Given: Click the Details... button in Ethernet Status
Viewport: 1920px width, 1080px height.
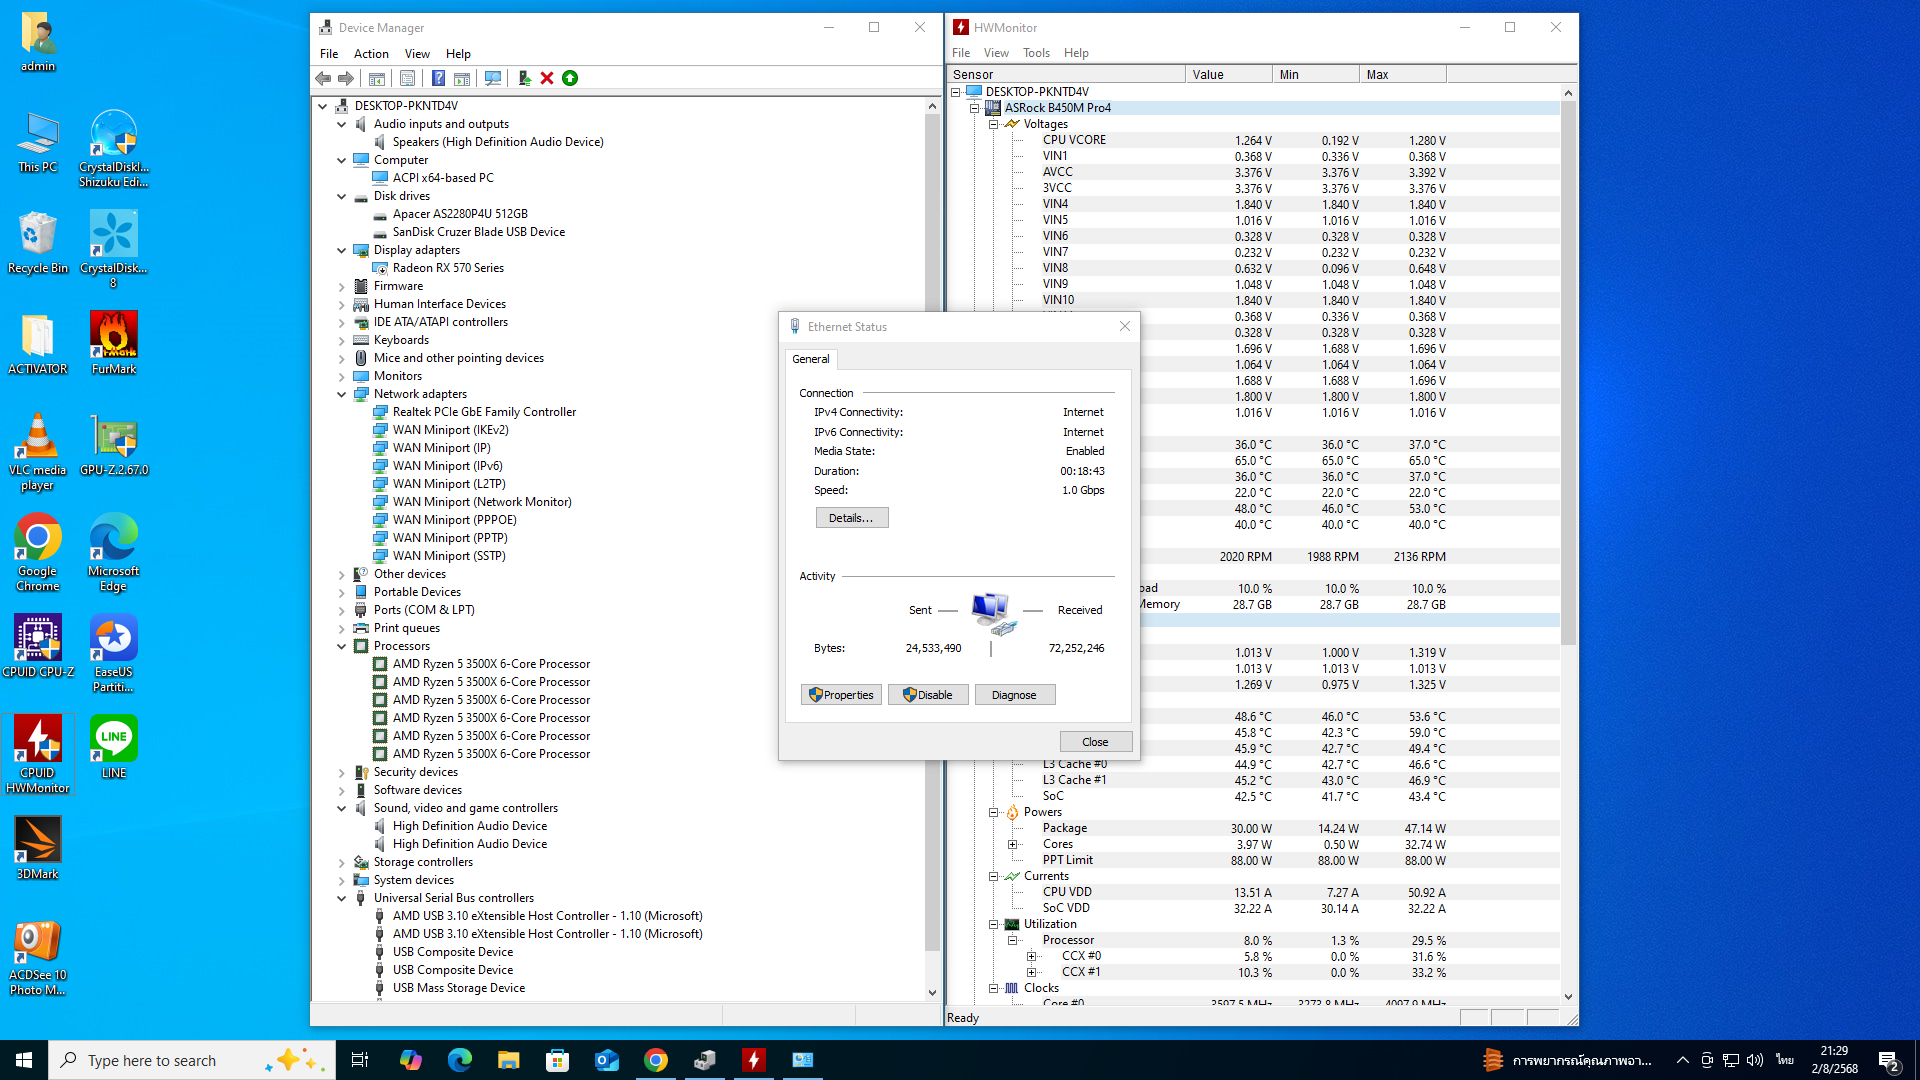Looking at the screenshot, I should tap(851, 518).
